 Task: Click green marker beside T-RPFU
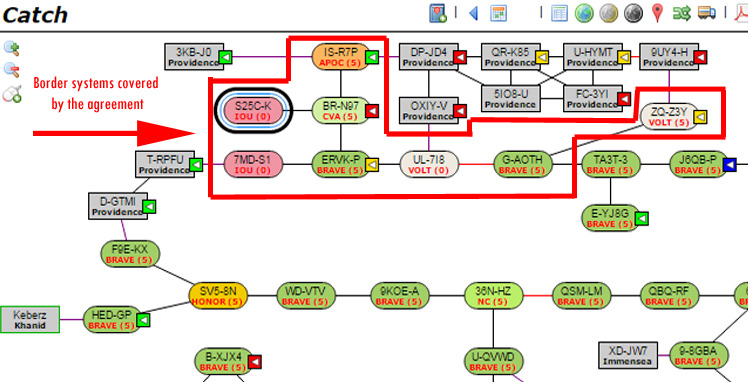click(x=196, y=165)
